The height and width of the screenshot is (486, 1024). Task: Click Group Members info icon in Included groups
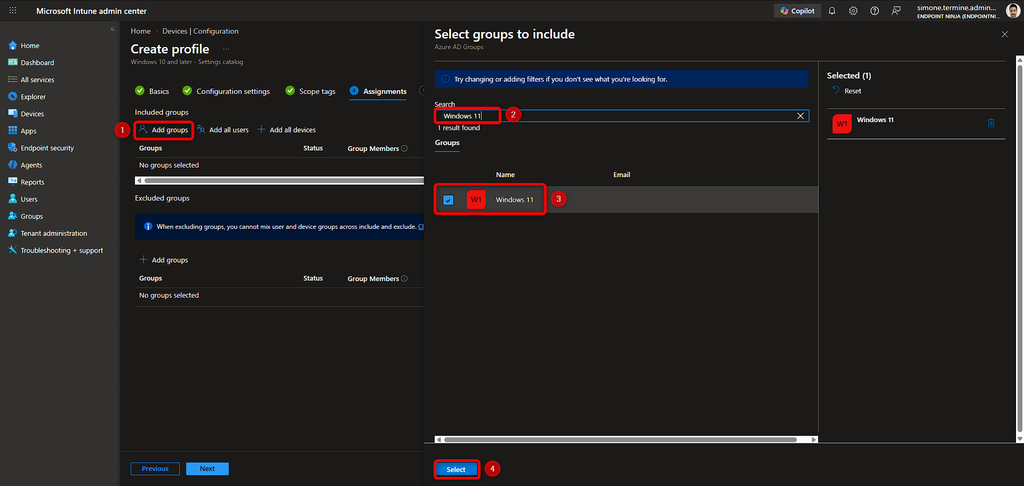tap(404, 149)
